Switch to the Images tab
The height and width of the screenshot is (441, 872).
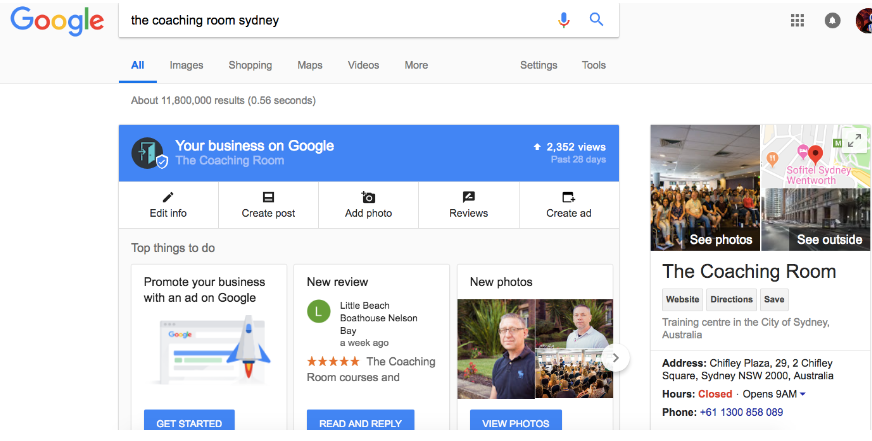click(186, 65)
